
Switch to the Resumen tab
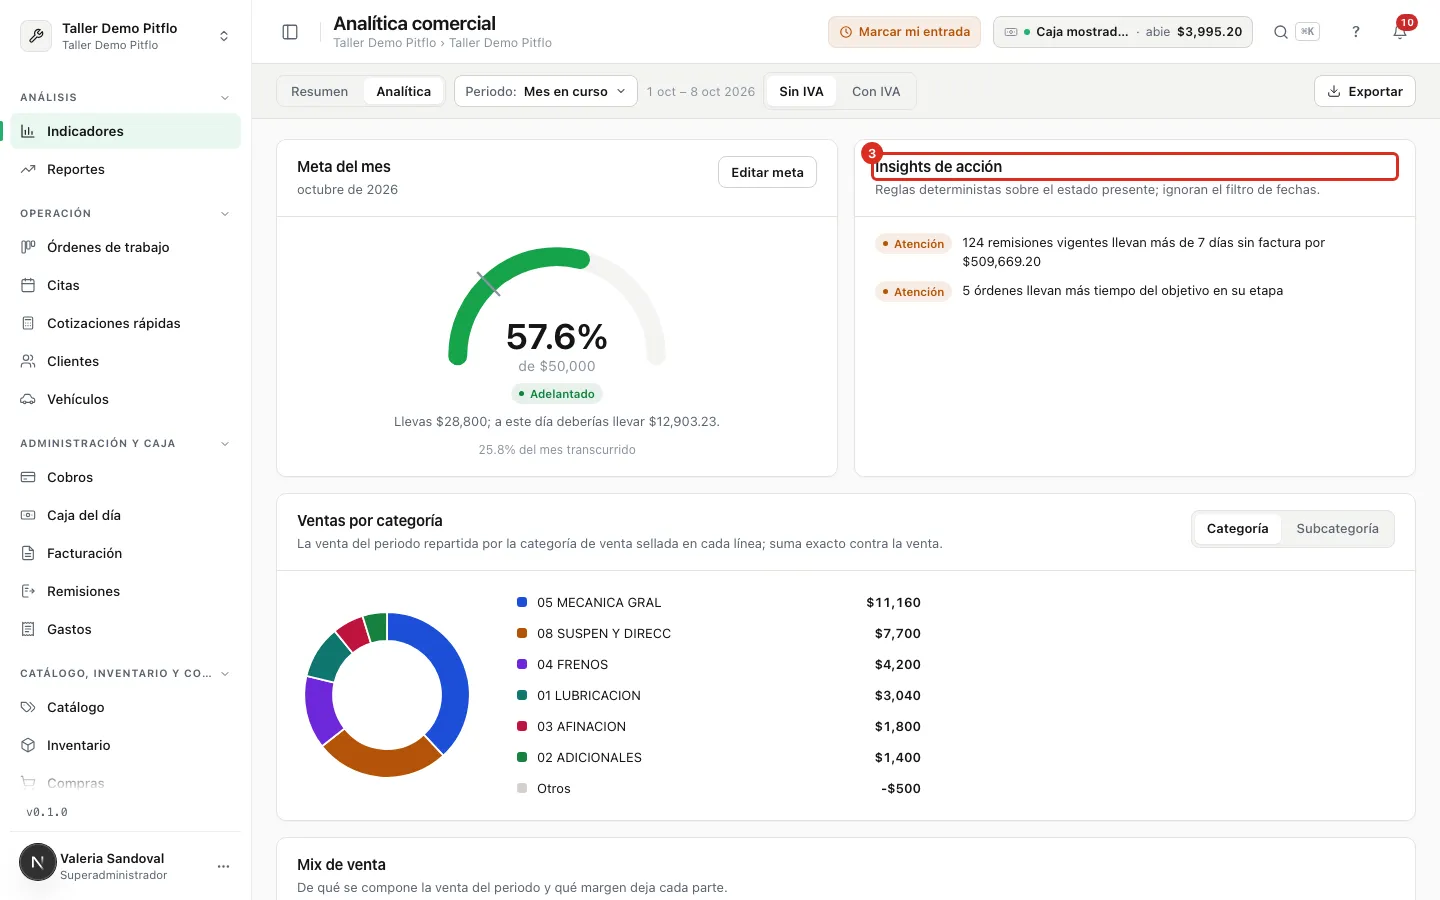click(320, 91)
